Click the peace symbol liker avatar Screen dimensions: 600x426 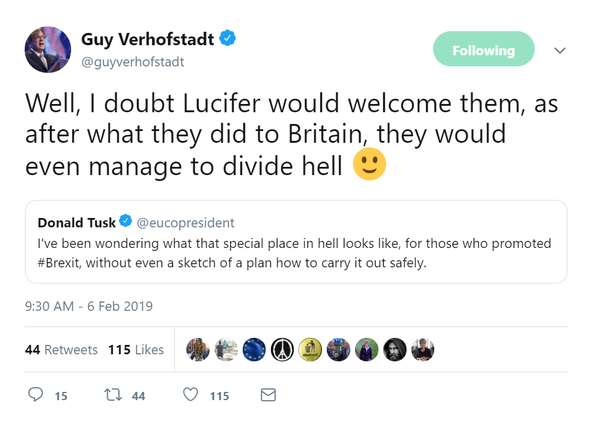coord(282,349)
